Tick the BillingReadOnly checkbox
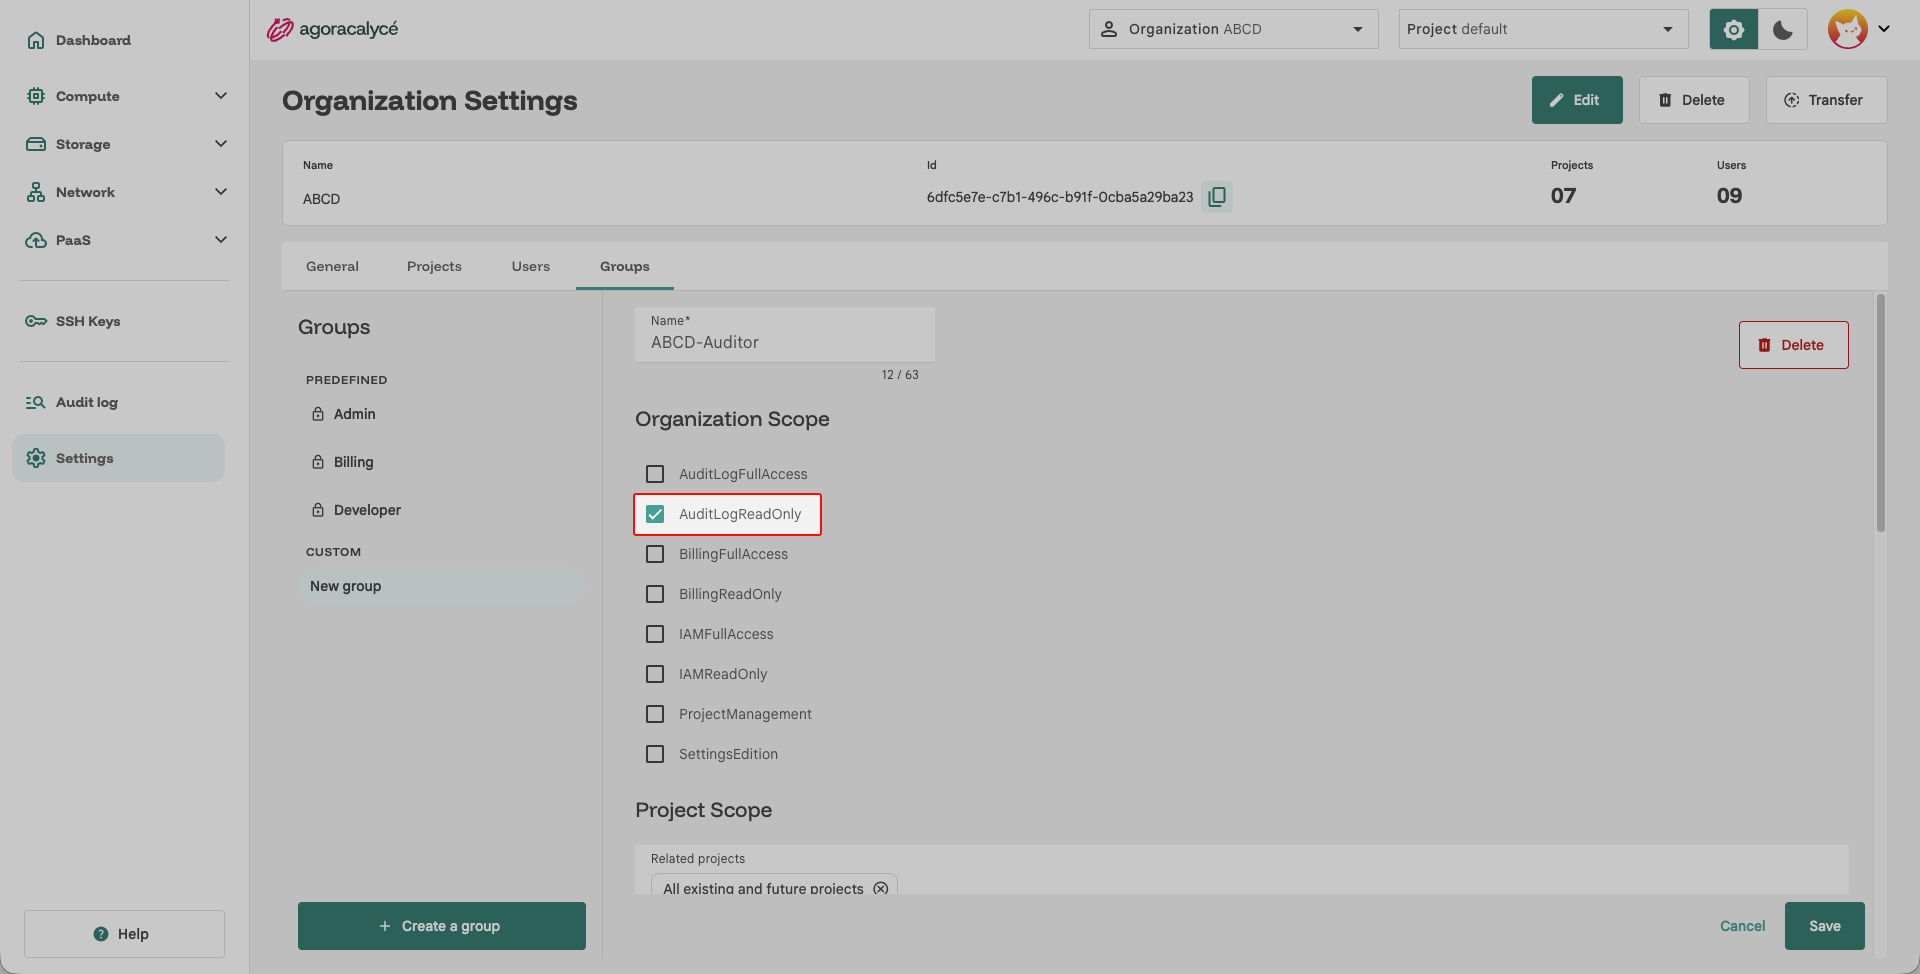The image size is (1920, 974). point(655,594)
